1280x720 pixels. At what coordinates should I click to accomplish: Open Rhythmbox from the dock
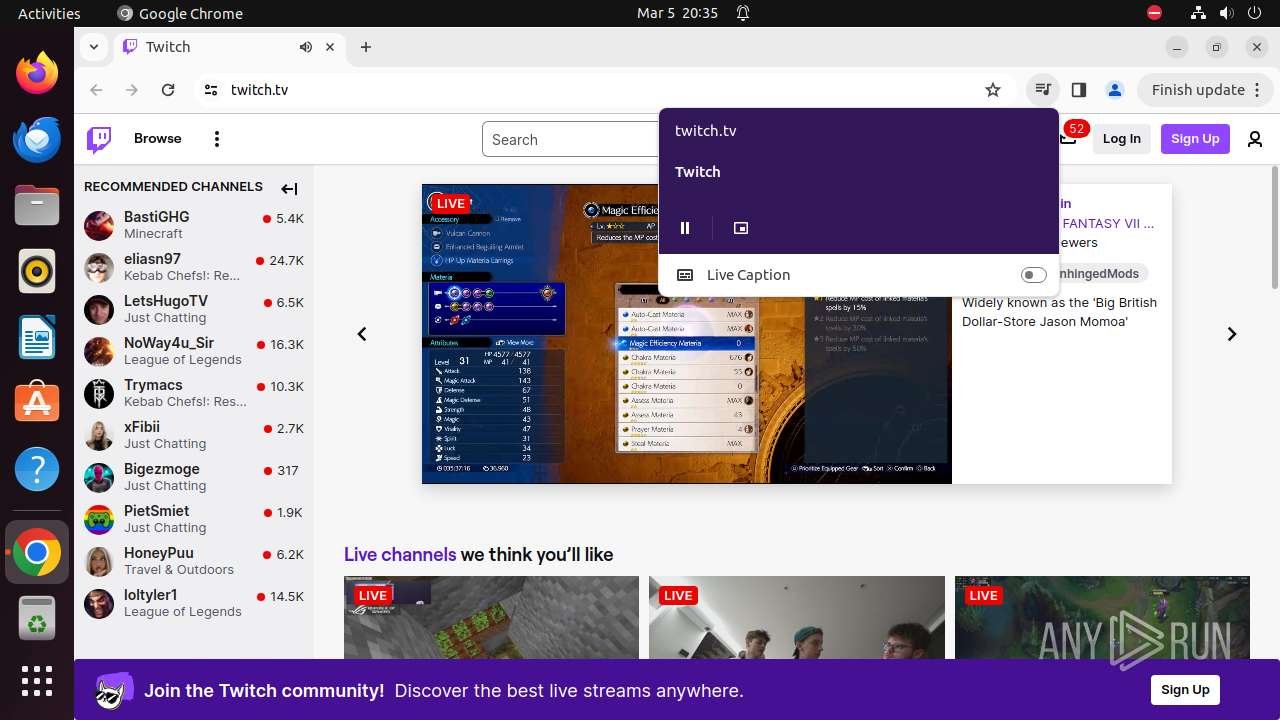(37, 271)
